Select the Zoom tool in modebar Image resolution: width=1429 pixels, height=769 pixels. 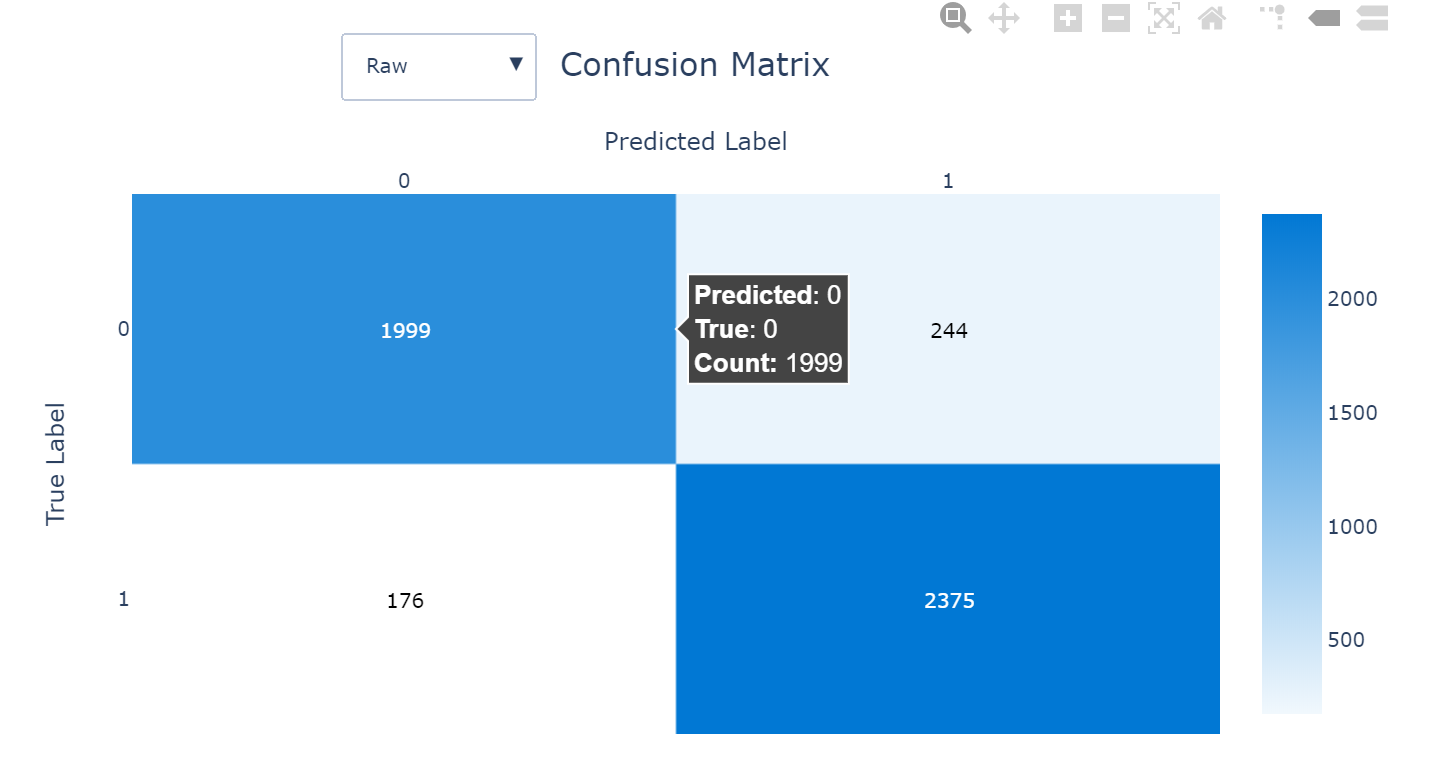tap(955, 18)
